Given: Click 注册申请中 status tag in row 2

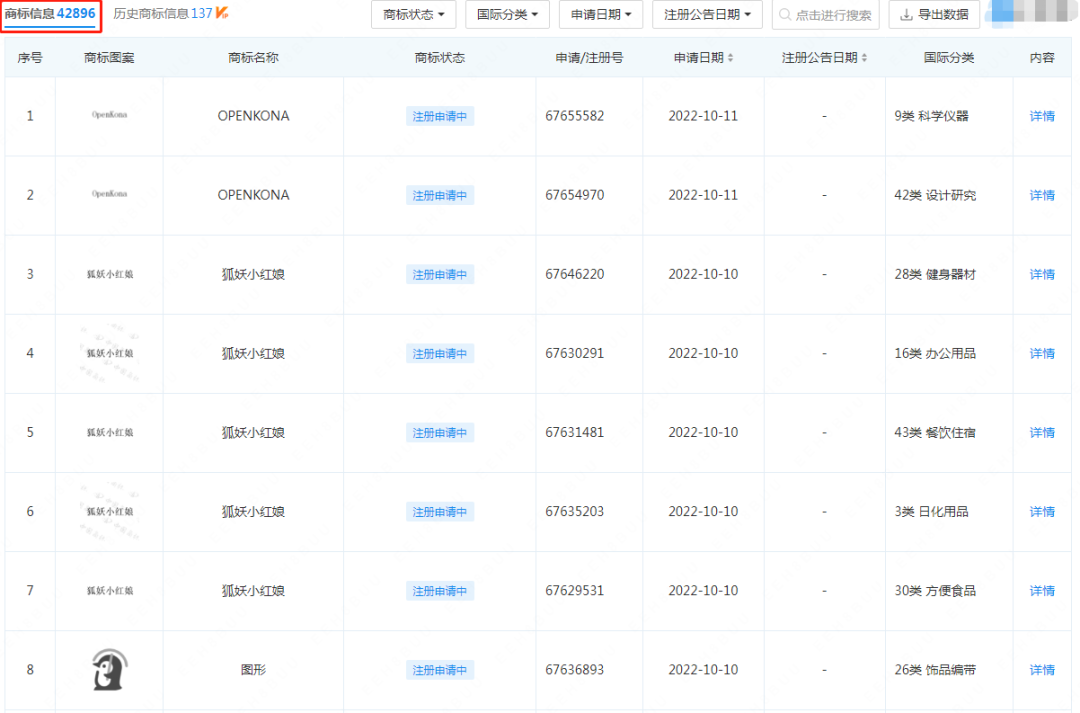Looking at the screenshot, I should point(440,195).
